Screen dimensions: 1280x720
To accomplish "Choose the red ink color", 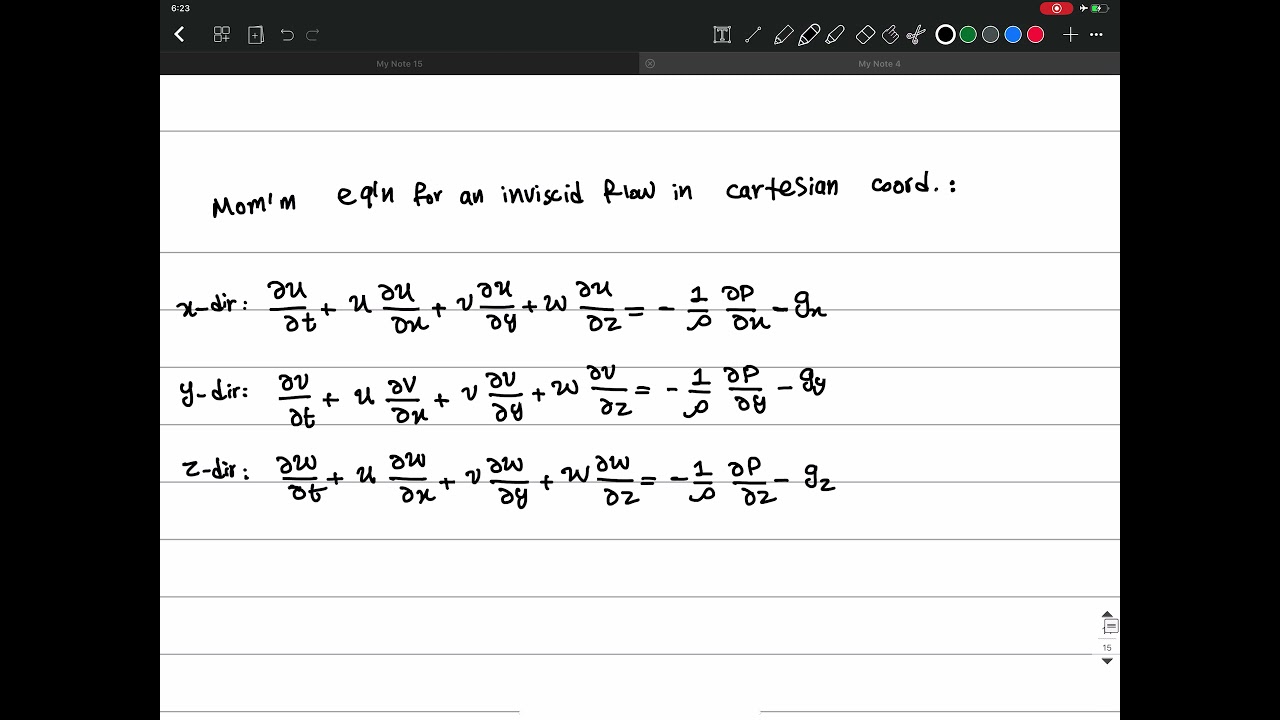I will [x=1036, y=35].
